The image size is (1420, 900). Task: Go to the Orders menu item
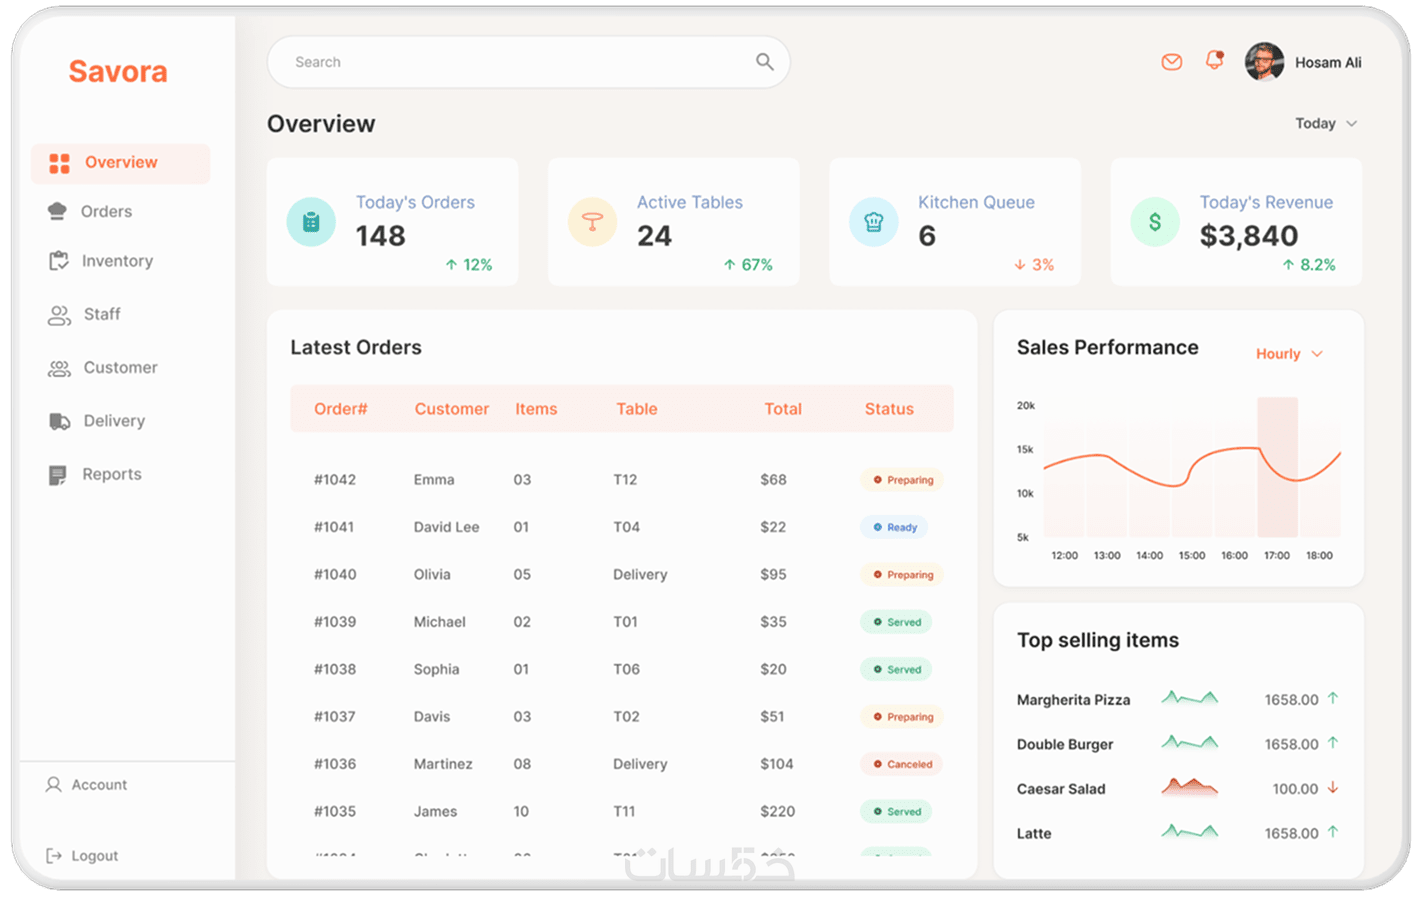pos(90,211)
